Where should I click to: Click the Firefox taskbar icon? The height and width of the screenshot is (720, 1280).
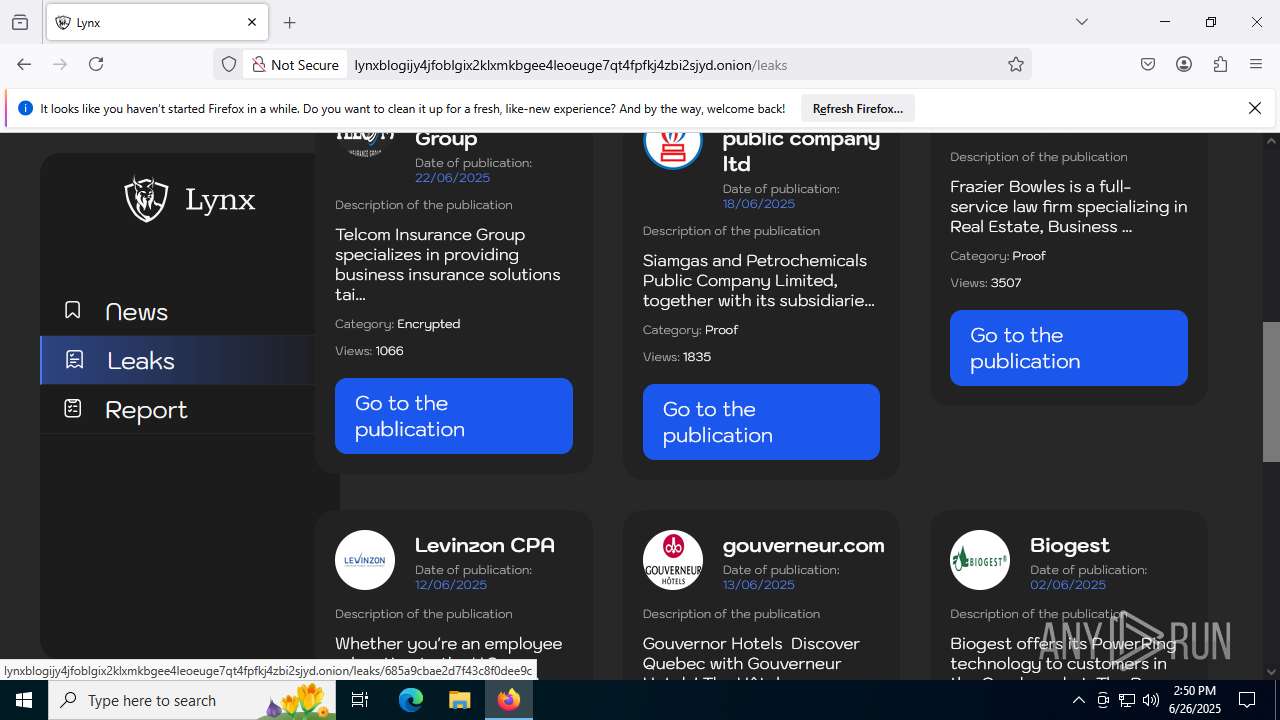click(x=509, y=700)
